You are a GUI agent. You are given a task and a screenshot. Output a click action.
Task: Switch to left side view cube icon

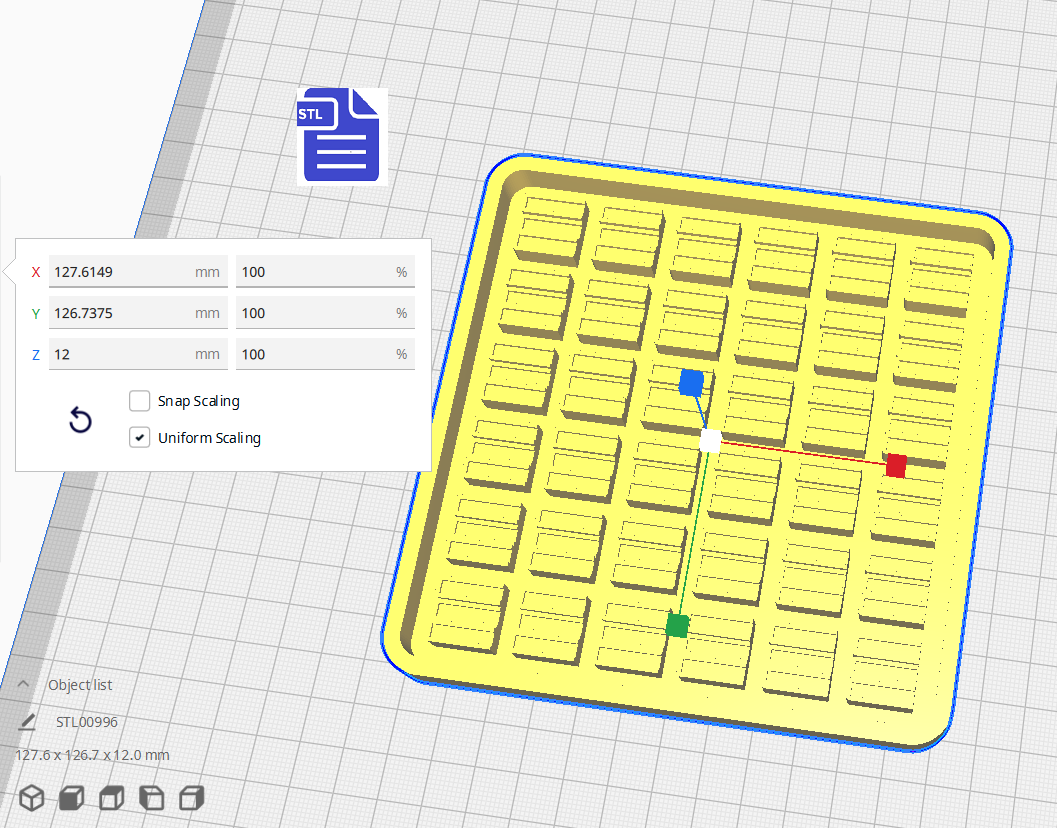[151, 797]
